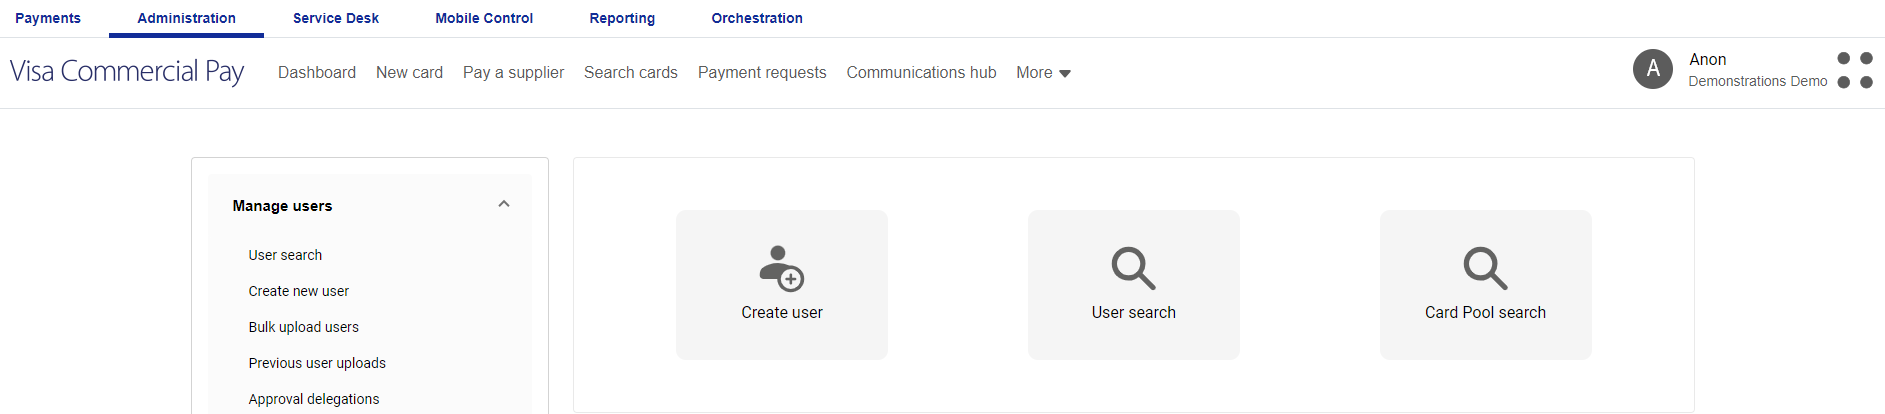This screenshot has height=414, width=1885.
Task: Open the Dashboard page
Action: pos(317,73)
